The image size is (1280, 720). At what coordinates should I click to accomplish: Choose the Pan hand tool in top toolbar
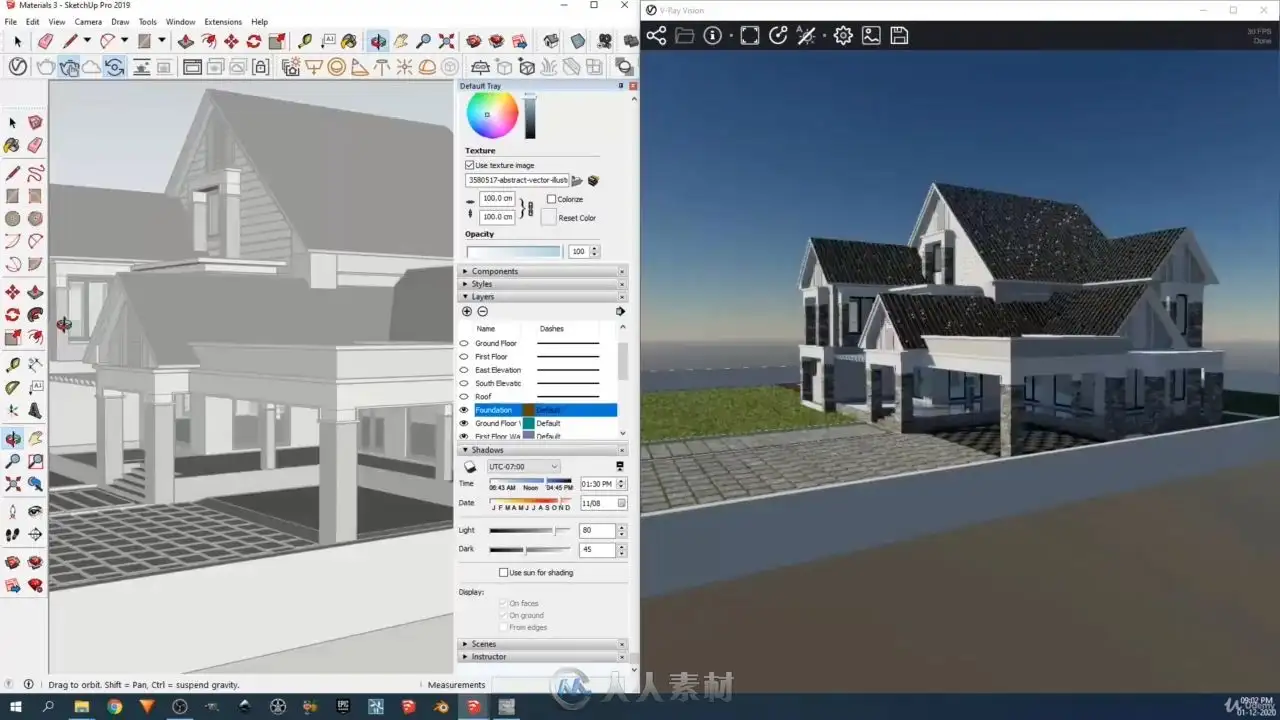click(x=401, y=41)
